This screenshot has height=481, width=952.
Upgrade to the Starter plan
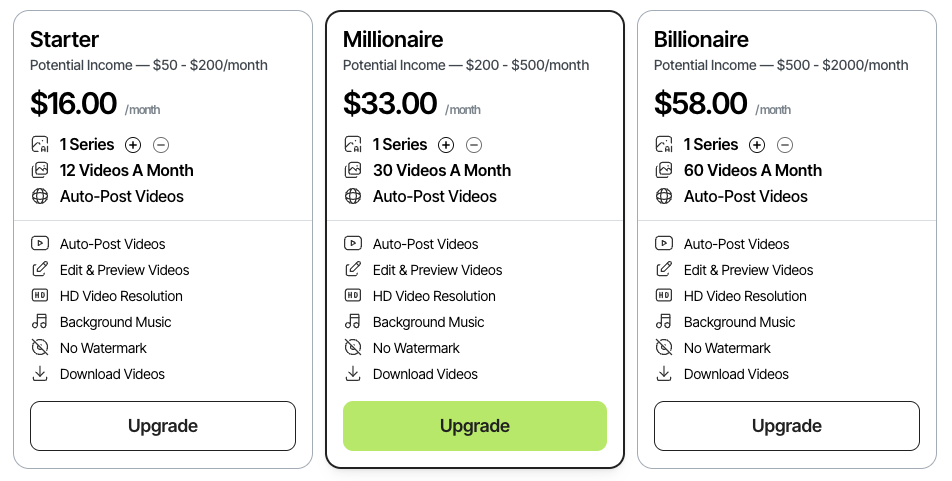(163, 426)
